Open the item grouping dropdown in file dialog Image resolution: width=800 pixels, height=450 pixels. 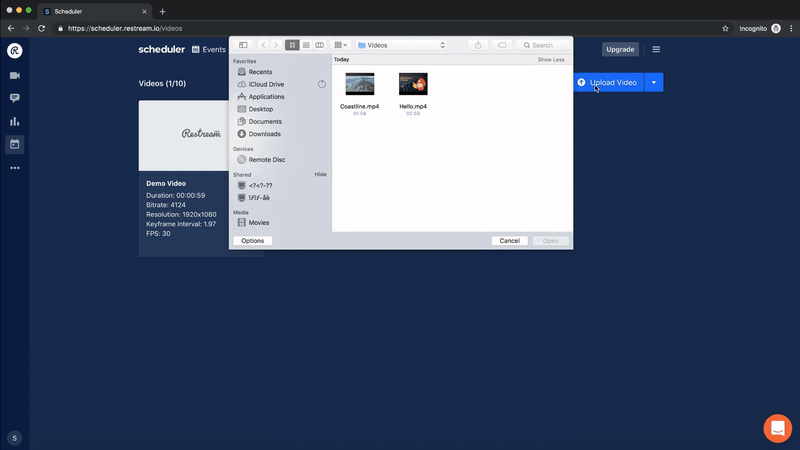click(x=341, y=45)
